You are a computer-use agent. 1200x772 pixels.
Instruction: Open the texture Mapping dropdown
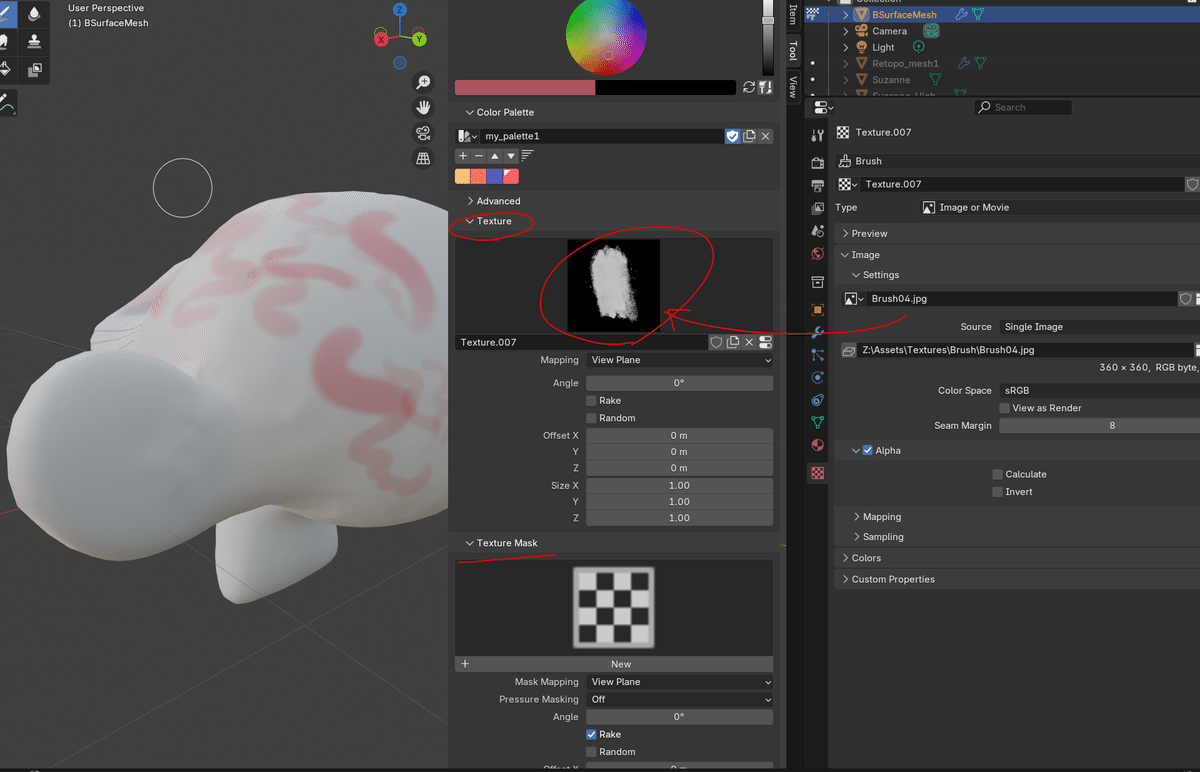(679, 360)
